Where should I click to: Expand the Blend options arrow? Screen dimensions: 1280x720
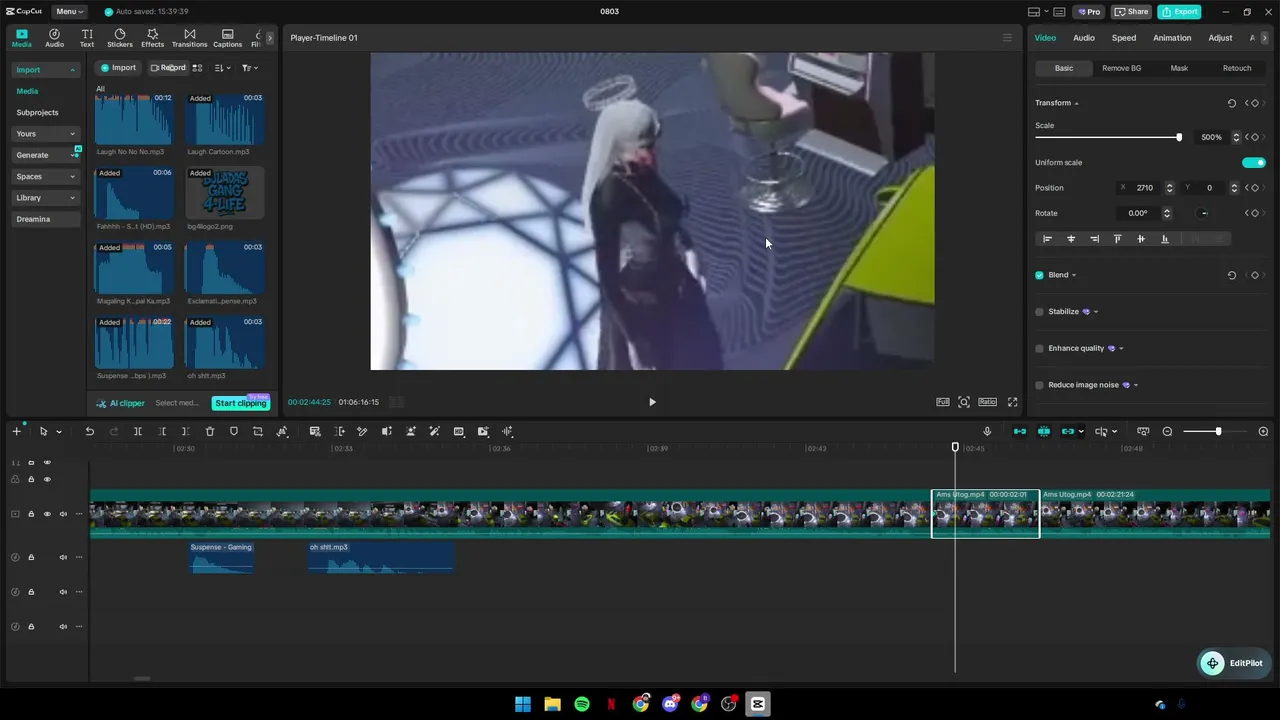coord(1074,275)
